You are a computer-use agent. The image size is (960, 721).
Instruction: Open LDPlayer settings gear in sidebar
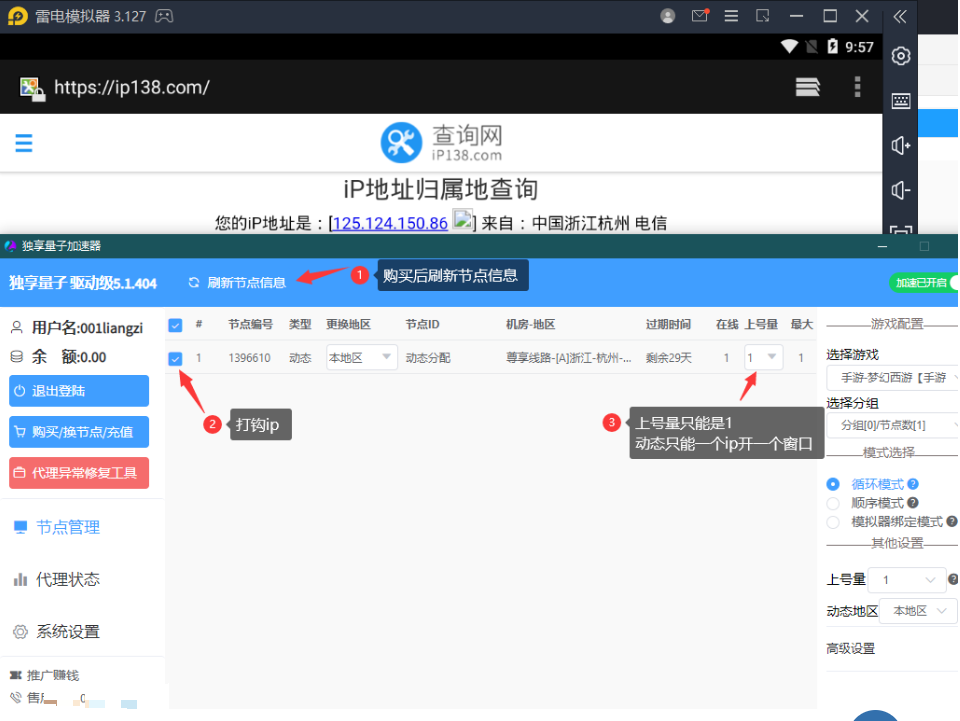click(901, 56)
